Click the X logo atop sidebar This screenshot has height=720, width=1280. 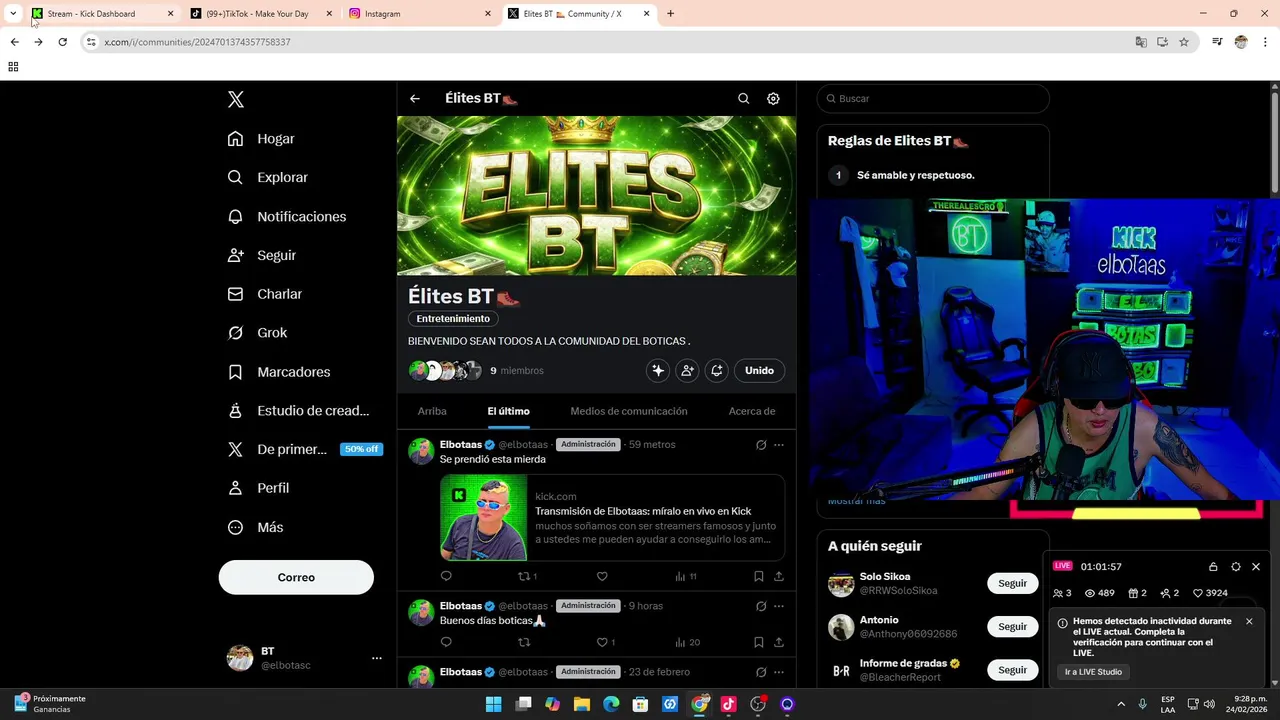235,99
